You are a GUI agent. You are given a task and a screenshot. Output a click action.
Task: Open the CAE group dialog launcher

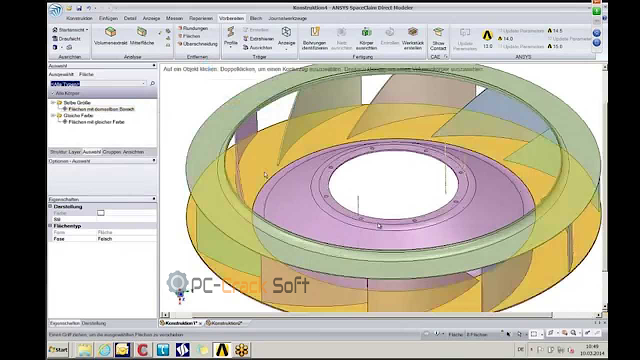click(x=446, y=57)
